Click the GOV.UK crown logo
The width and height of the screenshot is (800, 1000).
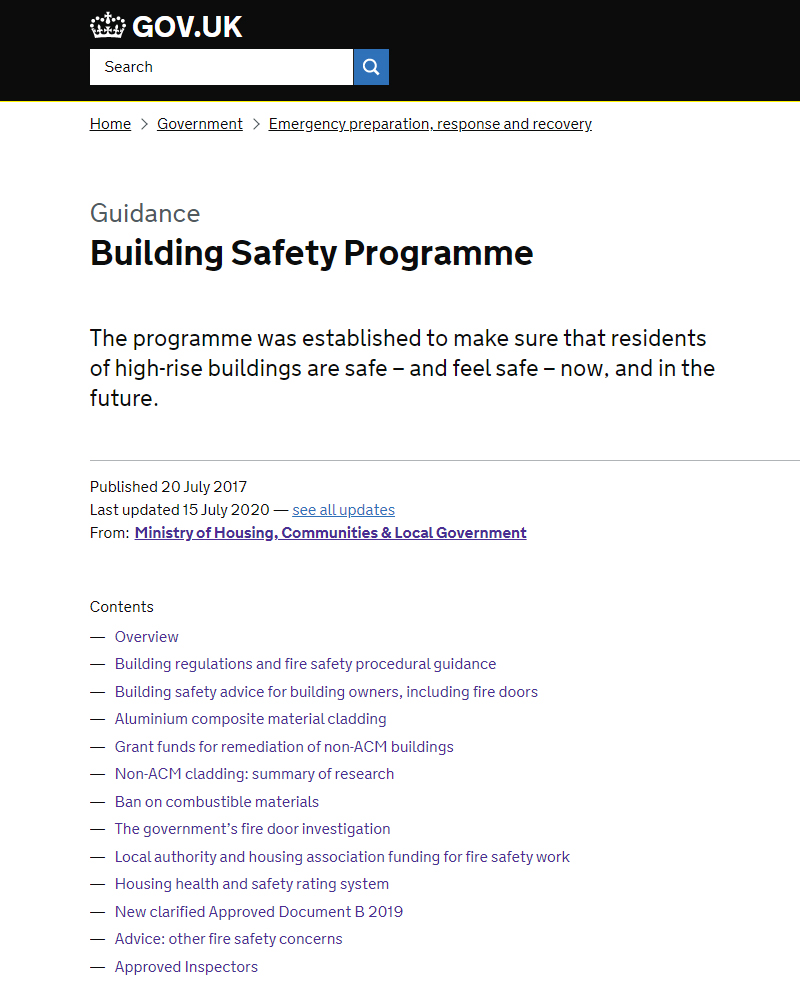pyautogui.click(x=107, y=25)
